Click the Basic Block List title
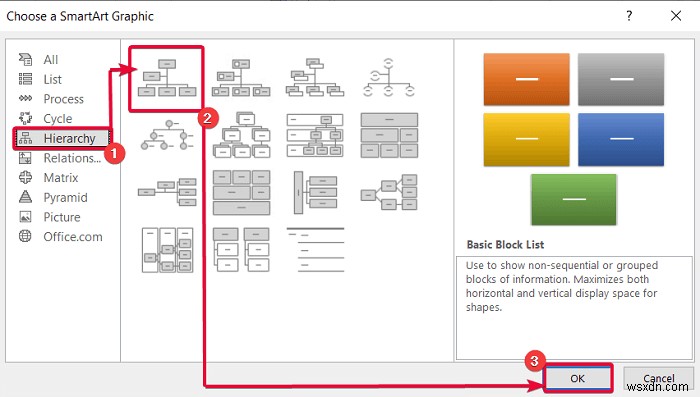Viewport: 700px width, 397px height. click(x=505, y=245)
